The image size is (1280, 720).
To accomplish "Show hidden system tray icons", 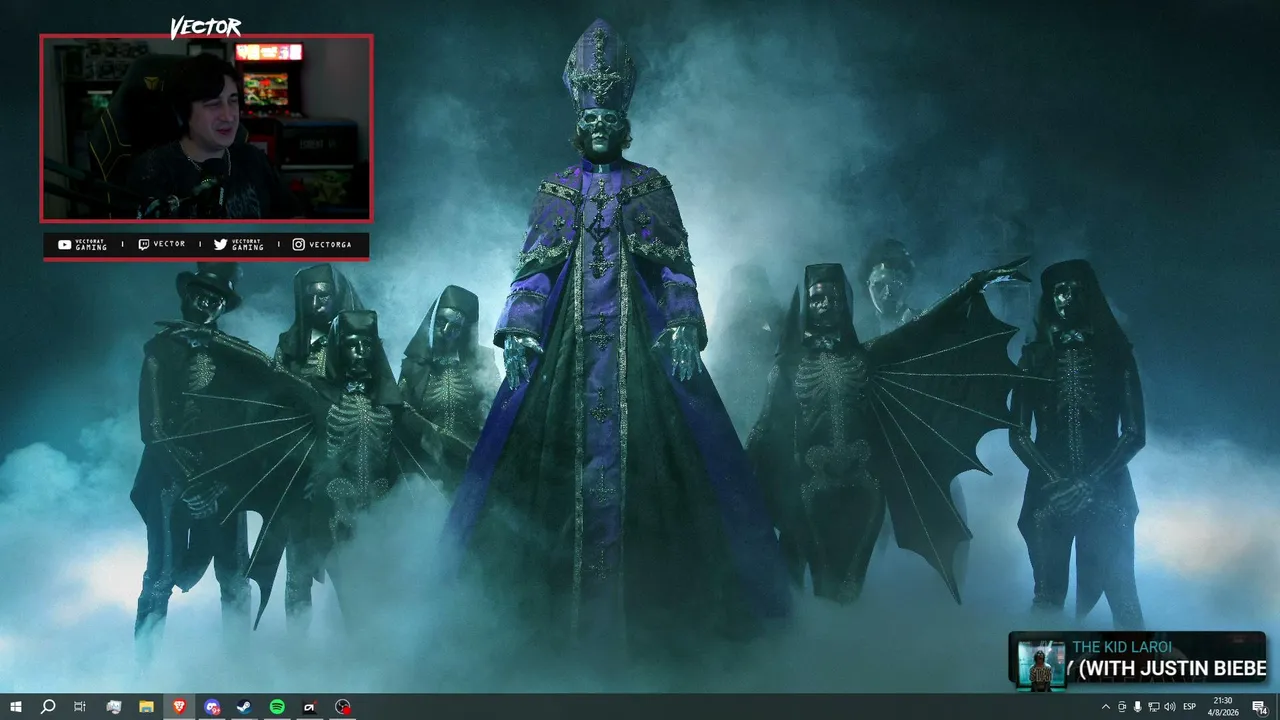I will pos(1105,707).
